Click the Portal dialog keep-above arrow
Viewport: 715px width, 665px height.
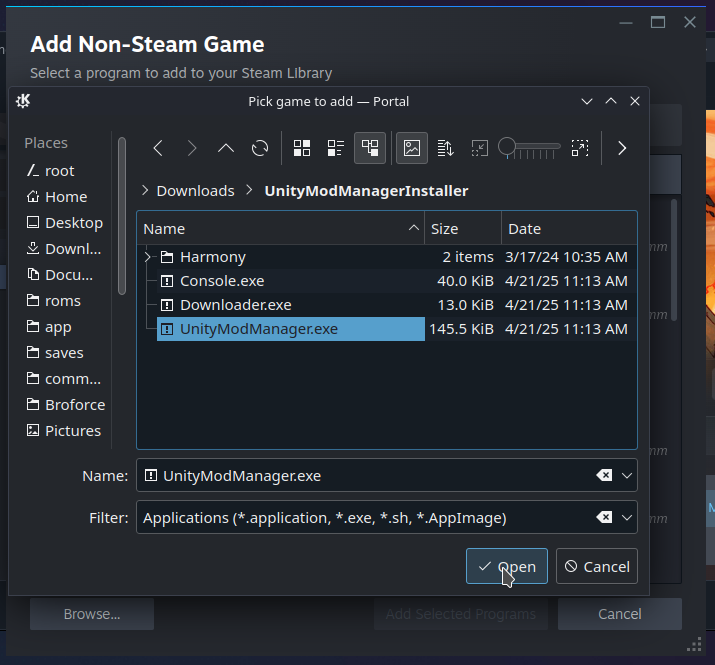(x=611, y=101)
